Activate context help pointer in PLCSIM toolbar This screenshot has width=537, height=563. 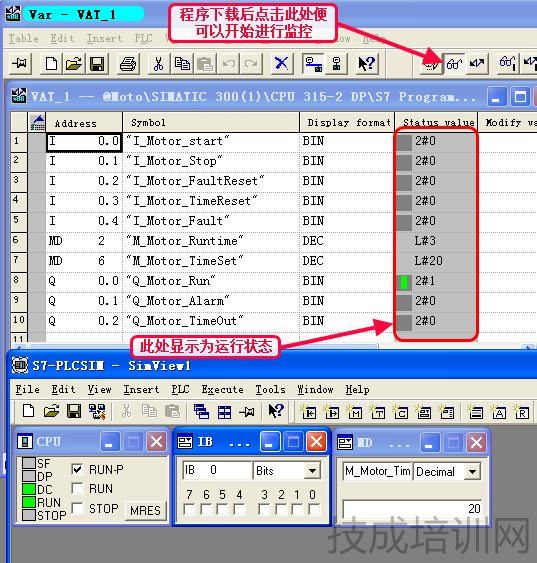coord(276,412)
